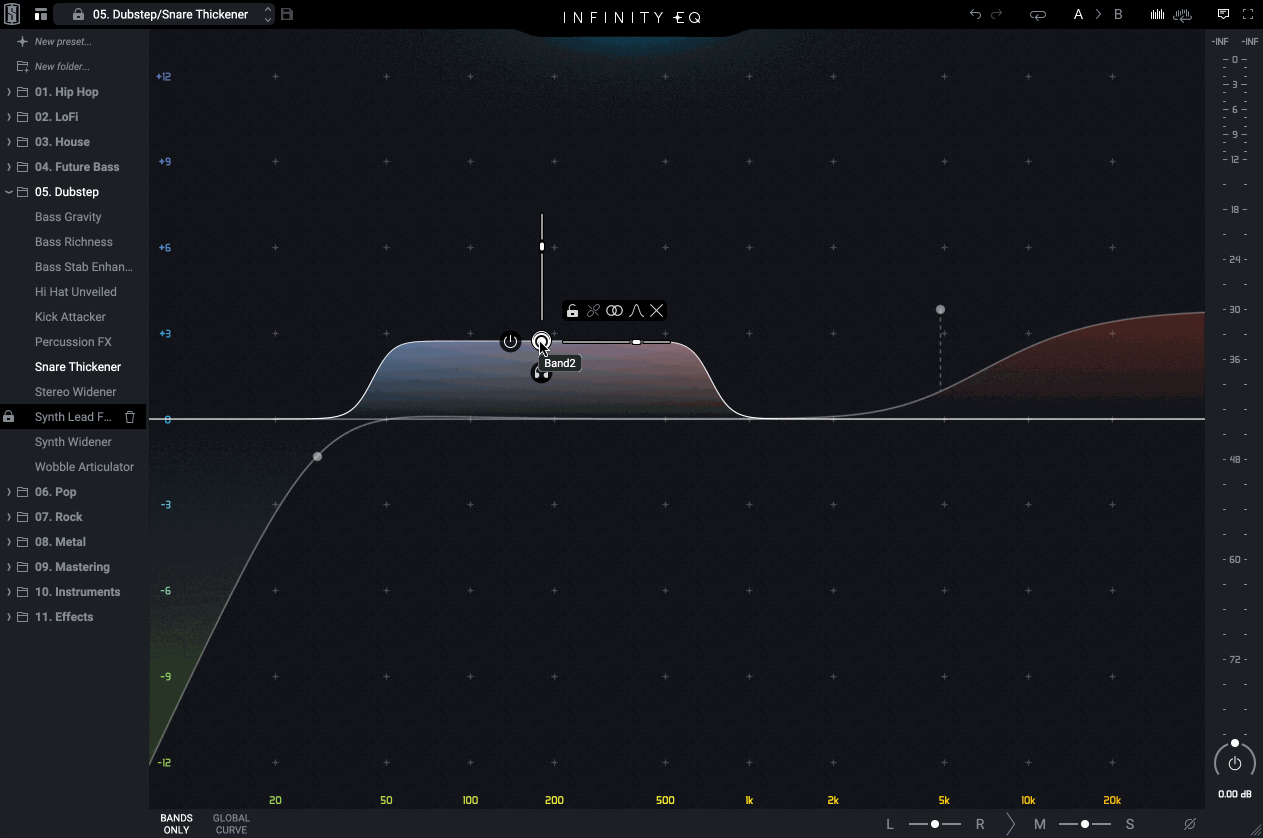Toggle the master output power button
The image size is (1263, 838).
(x=1235, y=764)
